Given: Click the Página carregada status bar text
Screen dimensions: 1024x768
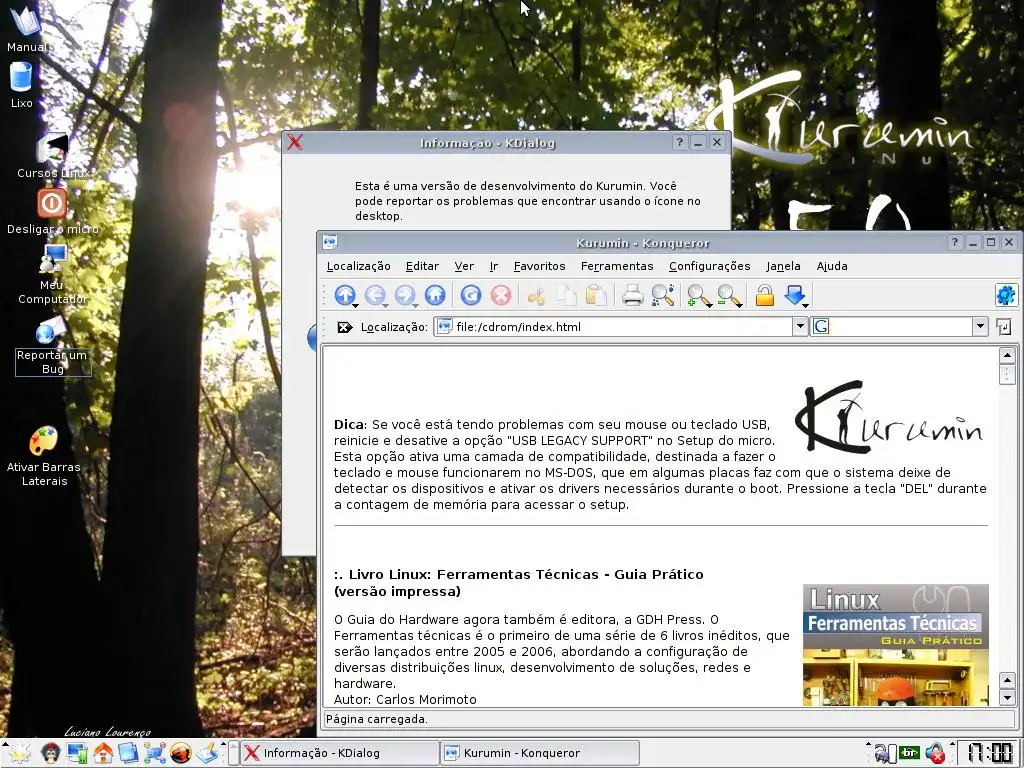Looking at the screenshot, I should [377, 719].
